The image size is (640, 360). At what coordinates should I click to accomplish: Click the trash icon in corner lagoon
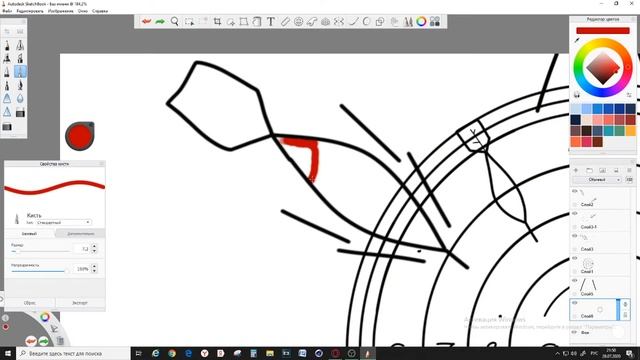[60, 340]
